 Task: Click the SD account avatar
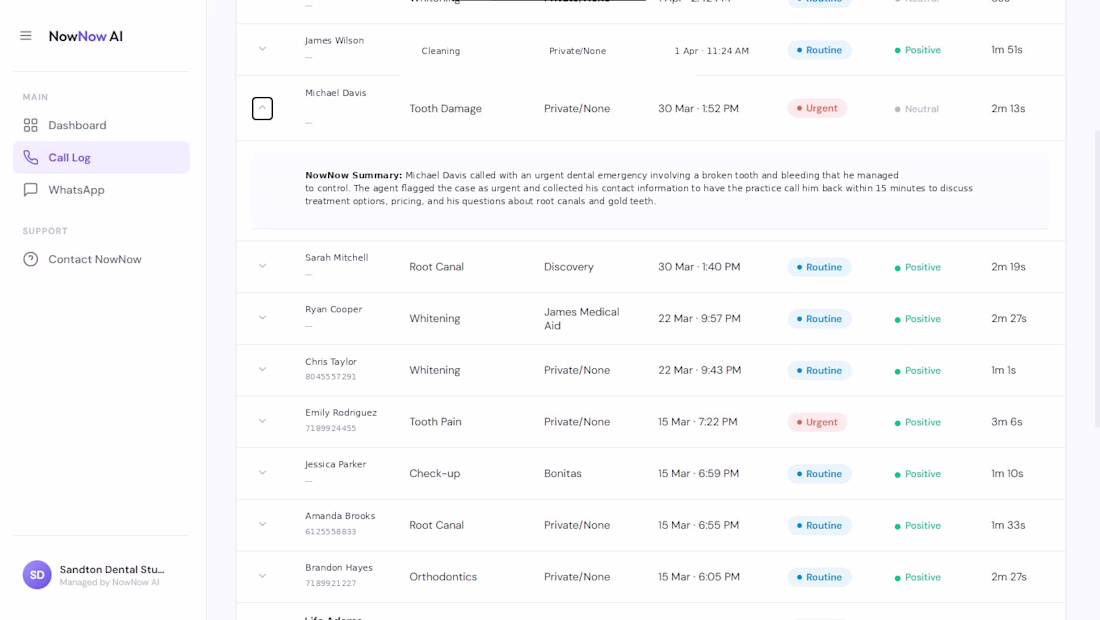[x=37, y=575]
